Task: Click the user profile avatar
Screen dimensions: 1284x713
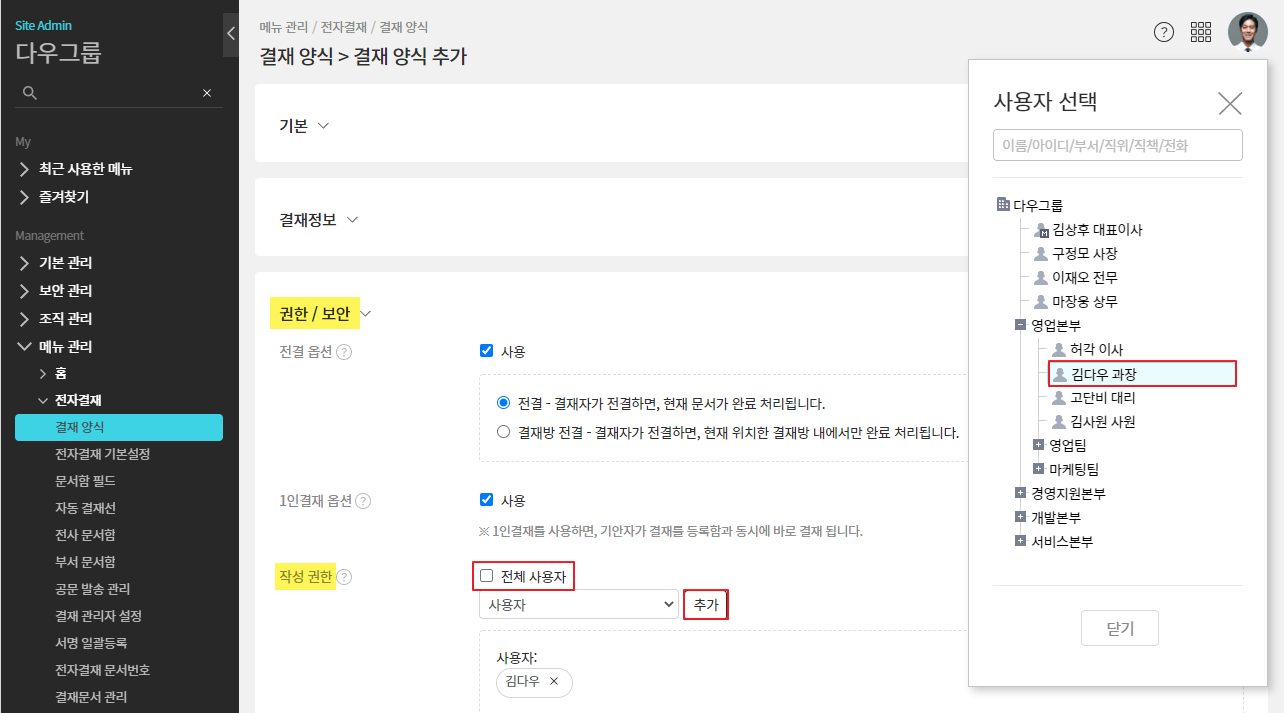Action: pyautogui.click(x=1247, y=32)
